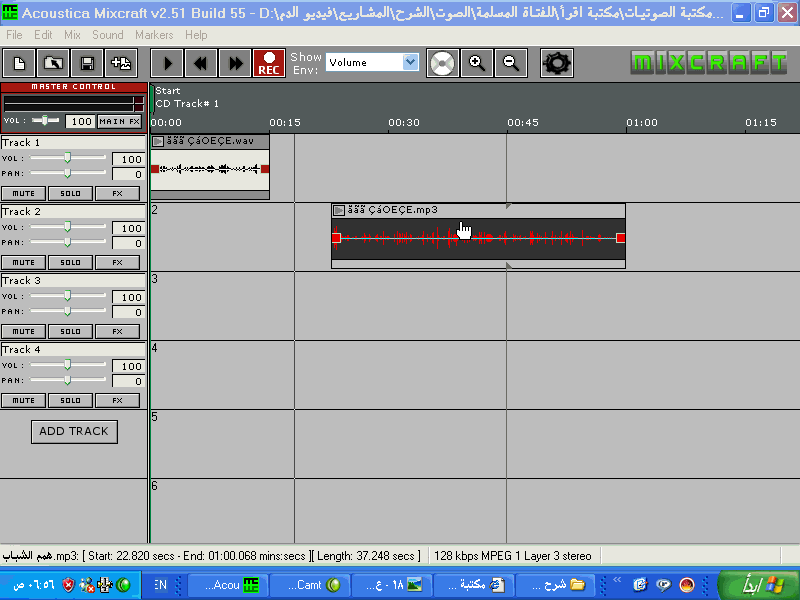Click the 00:30 mark on the timeline ruler
800x600 pixels.
coord(404,122)
